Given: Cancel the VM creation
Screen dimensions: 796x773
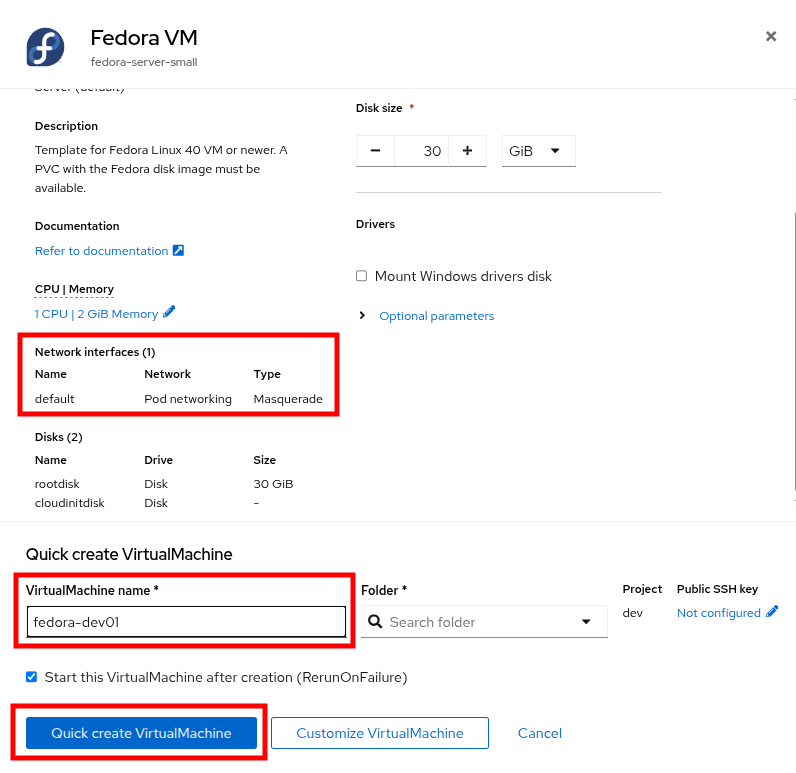Looking at the screenshot, I should [540, 732].
